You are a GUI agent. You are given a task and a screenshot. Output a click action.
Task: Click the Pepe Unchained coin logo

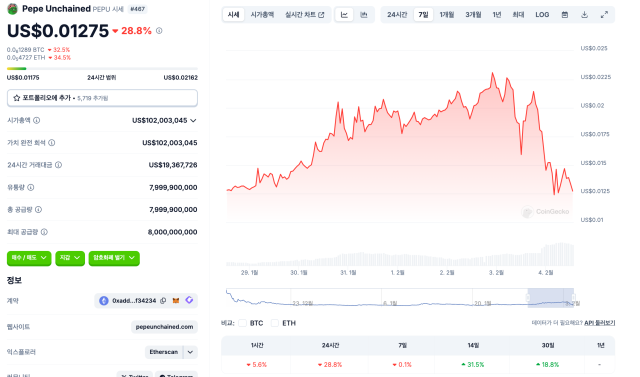point(13,9)
